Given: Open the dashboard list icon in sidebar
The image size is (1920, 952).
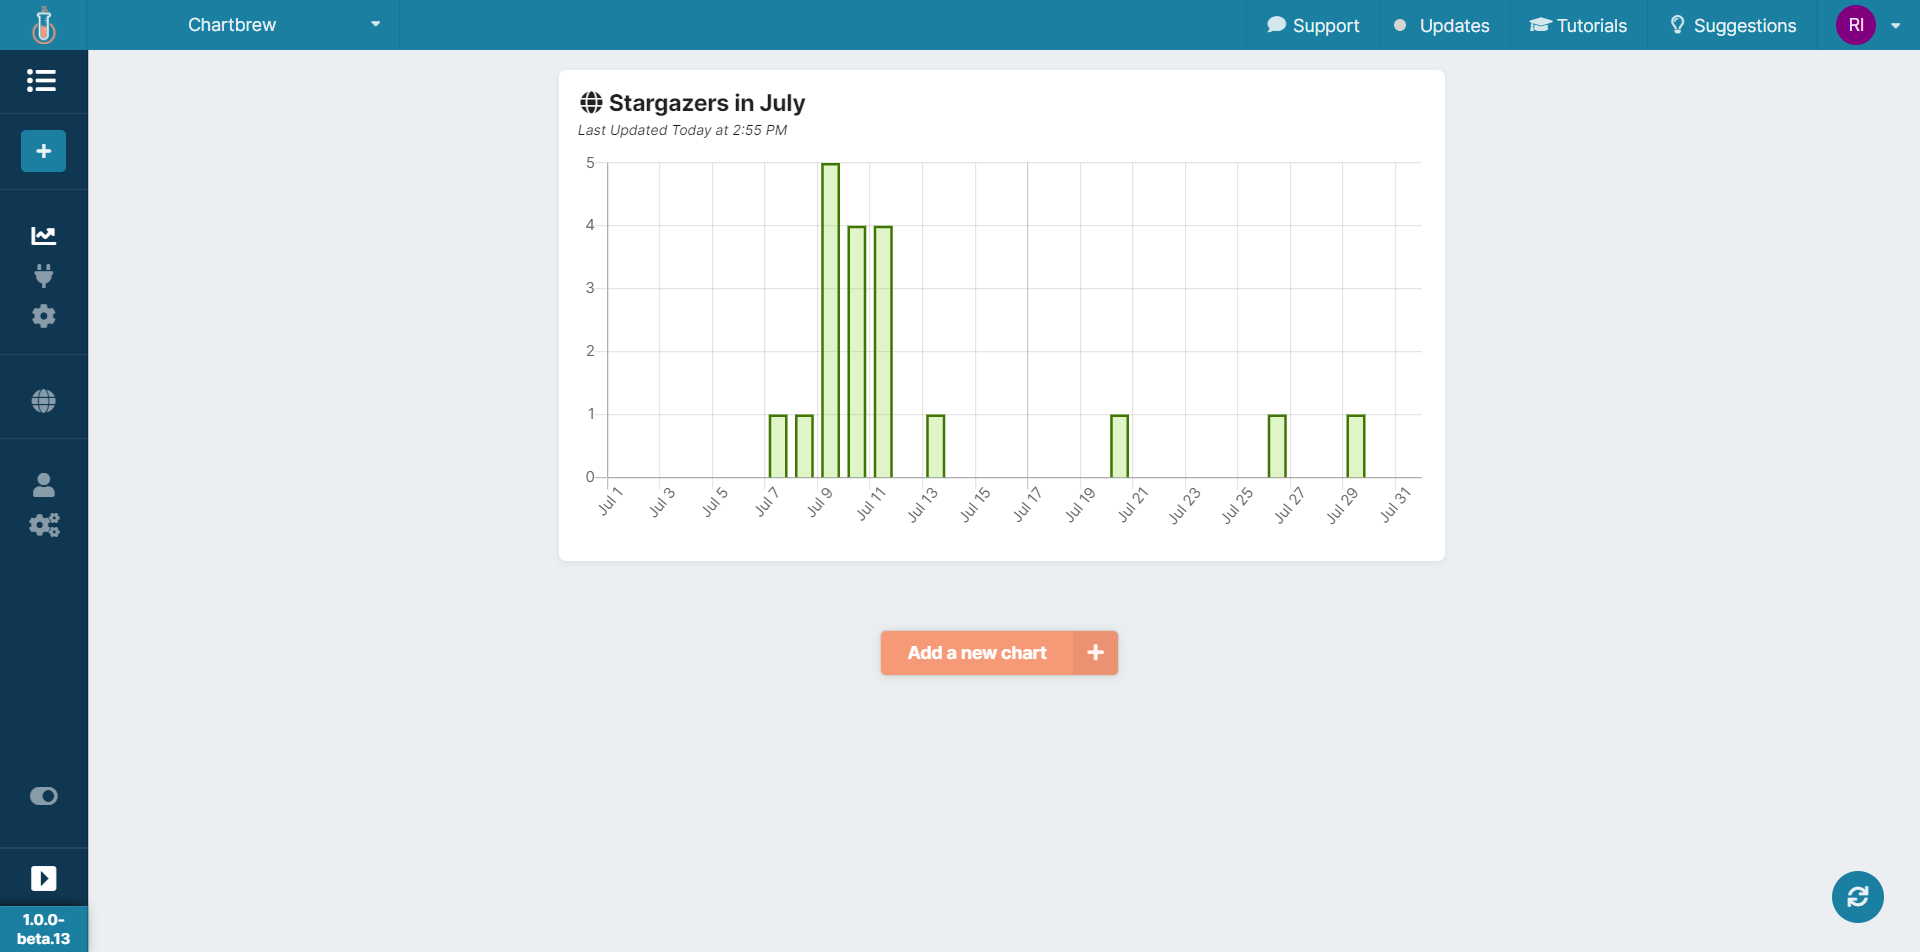Looking at the screenshot, I should coord(43,81).
